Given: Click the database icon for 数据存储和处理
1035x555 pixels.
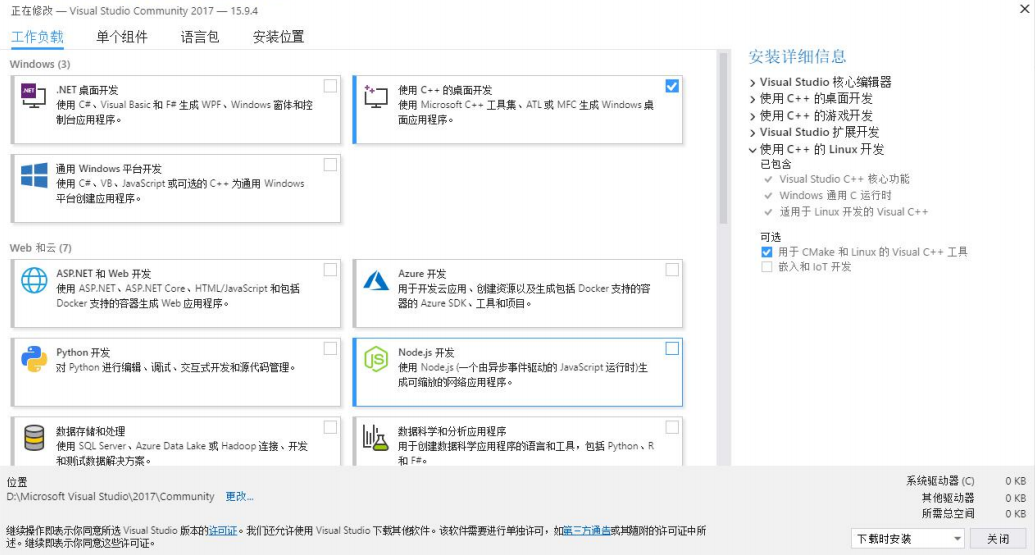Looking at the screenshot, I should click(x=34, y=438).
